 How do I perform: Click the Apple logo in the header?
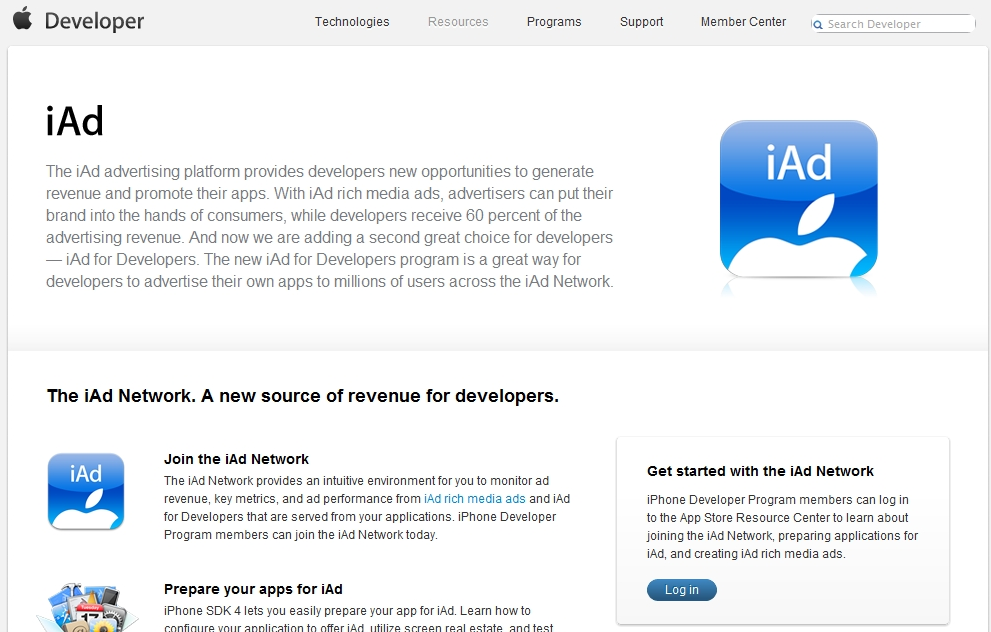pos(22,20)
